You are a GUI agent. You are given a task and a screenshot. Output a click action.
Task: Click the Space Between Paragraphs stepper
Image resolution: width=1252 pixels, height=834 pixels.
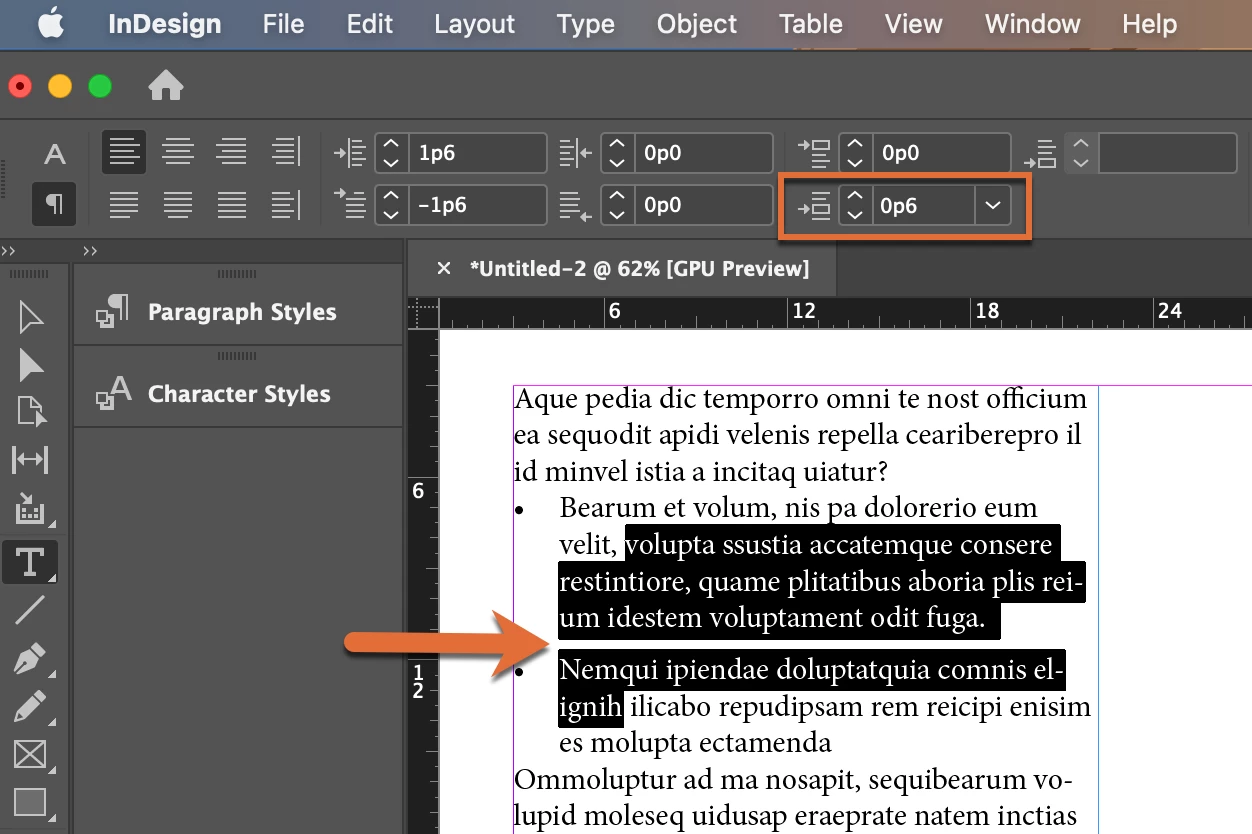[854, 206]
